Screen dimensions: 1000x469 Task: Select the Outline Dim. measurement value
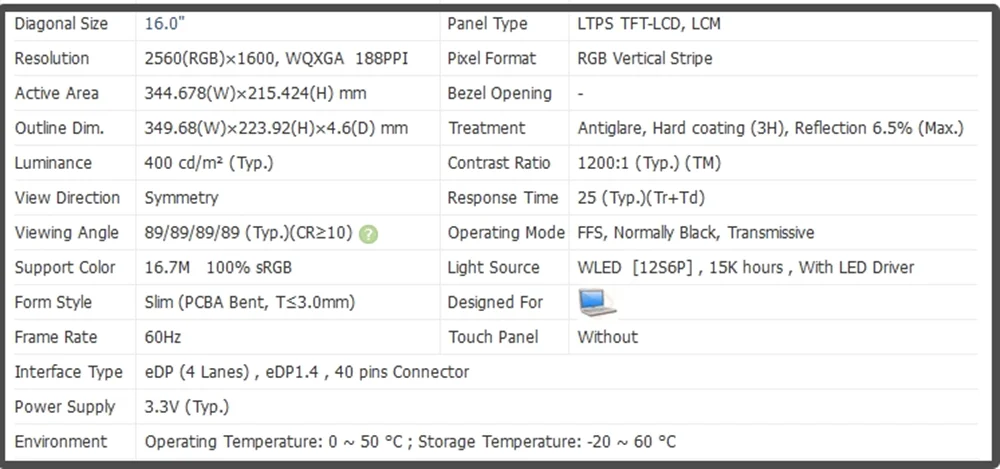point(276,128)
